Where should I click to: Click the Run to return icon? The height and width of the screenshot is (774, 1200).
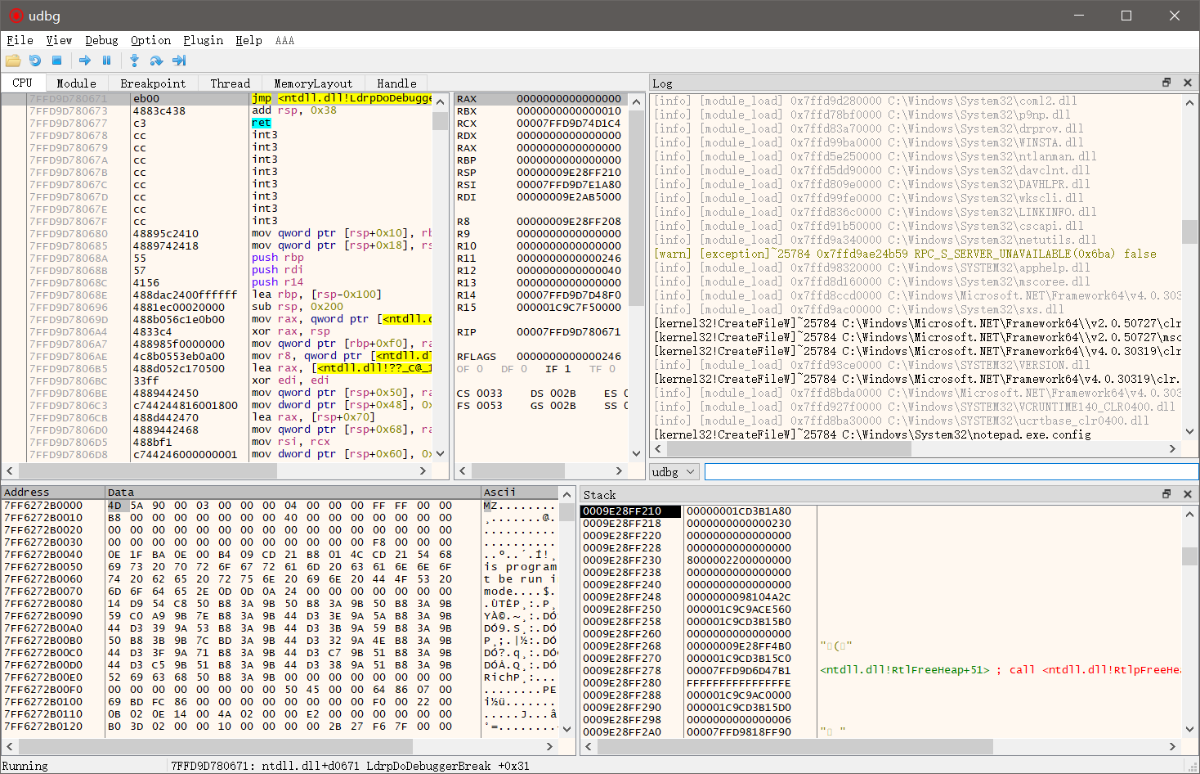click(179, 60)
